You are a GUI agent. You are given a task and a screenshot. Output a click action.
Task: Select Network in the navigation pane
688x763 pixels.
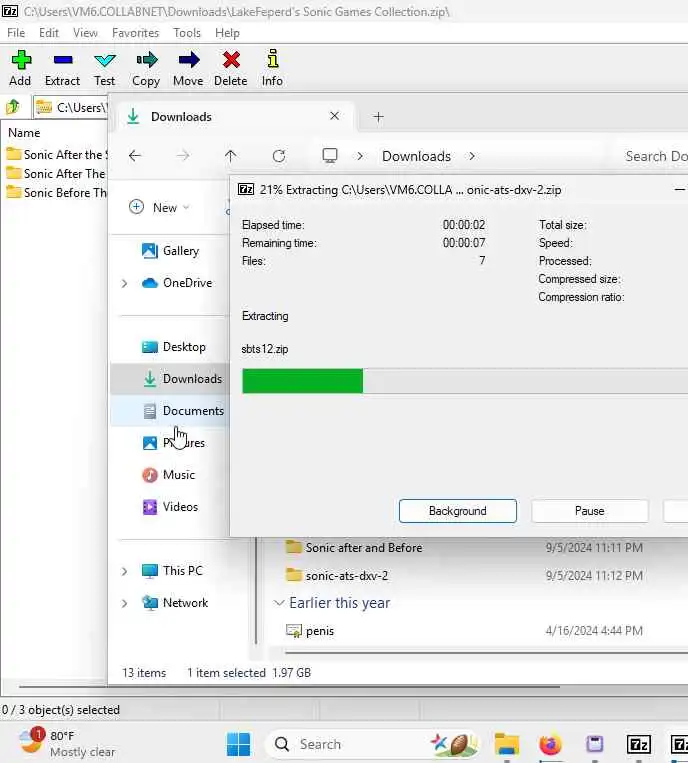click(175, 603)
